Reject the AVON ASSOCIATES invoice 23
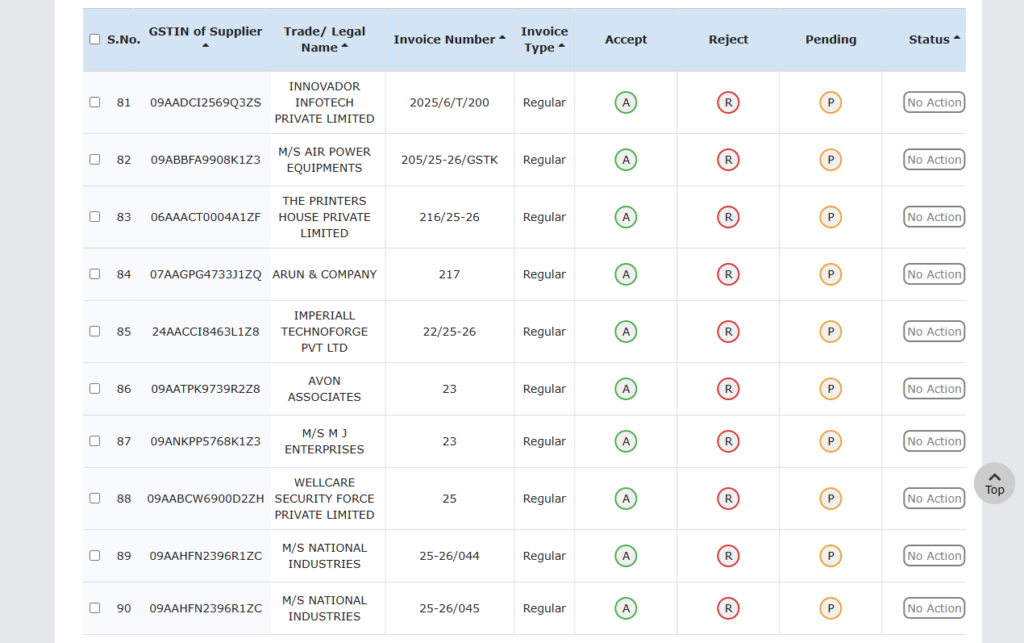 pyautogui.click(x=728, y=389)
